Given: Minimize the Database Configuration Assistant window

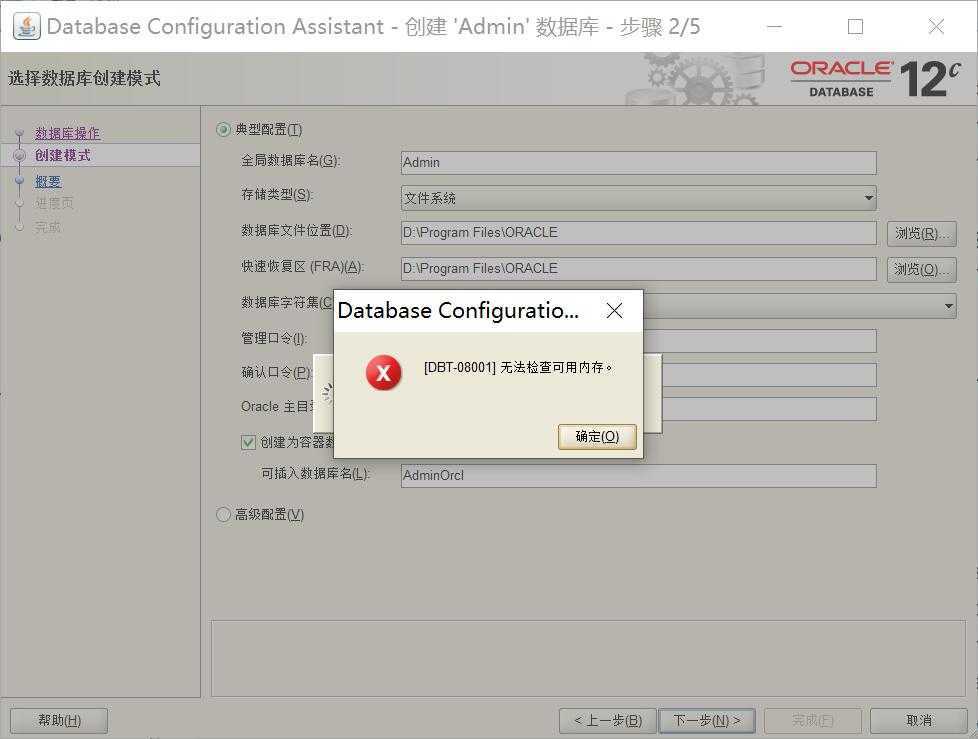Looking at the screenshot, I should pos(775,27).
